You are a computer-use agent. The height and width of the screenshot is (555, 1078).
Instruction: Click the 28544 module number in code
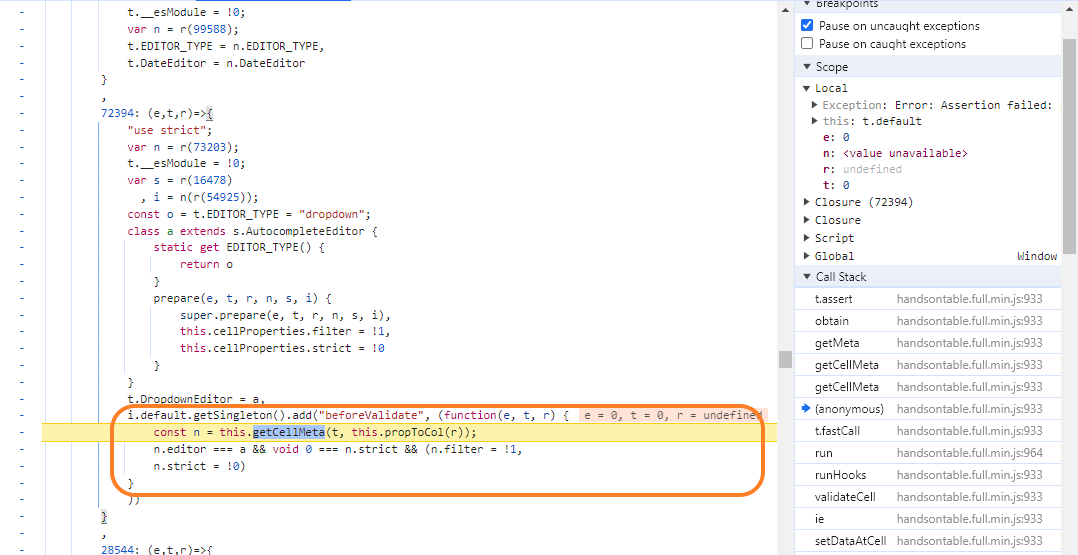coord(118,549)
